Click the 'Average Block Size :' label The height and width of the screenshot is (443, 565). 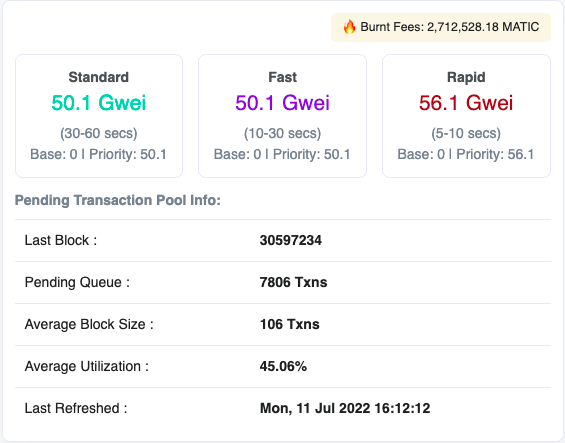tap(89, 324)
